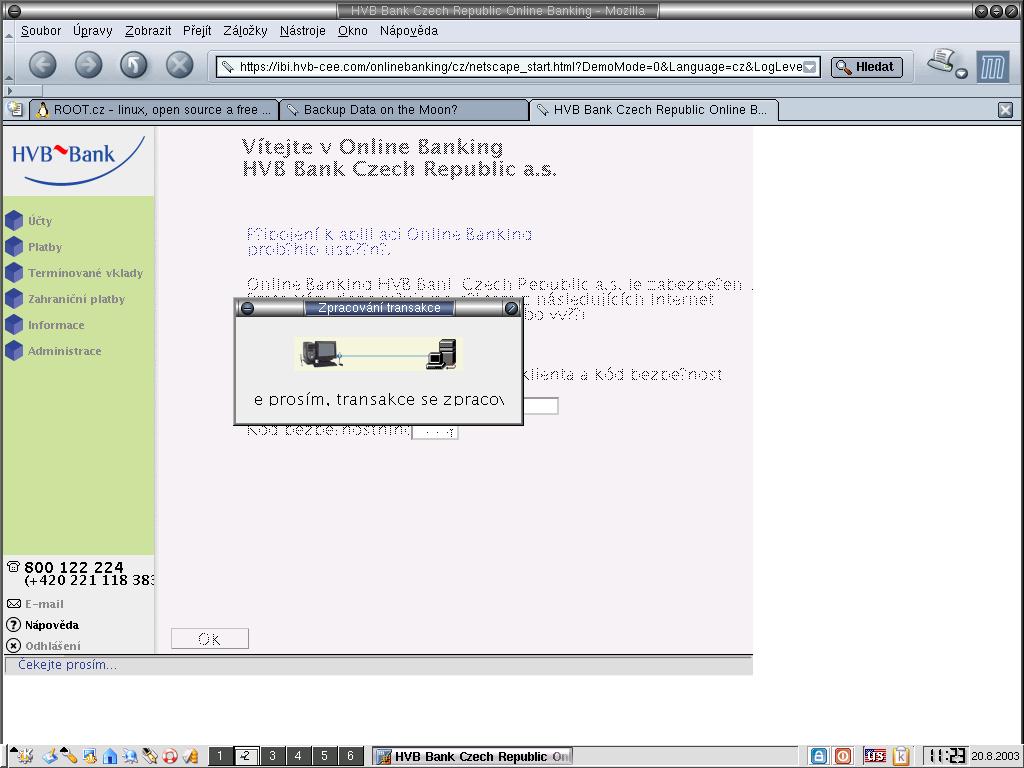
Task: Click the Ok button at page bottom
Action: (210, 639)
